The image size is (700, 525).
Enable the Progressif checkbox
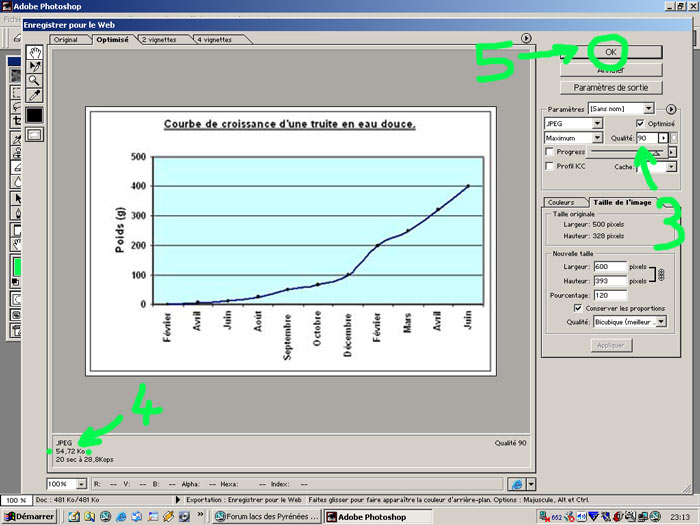[549, 152]
